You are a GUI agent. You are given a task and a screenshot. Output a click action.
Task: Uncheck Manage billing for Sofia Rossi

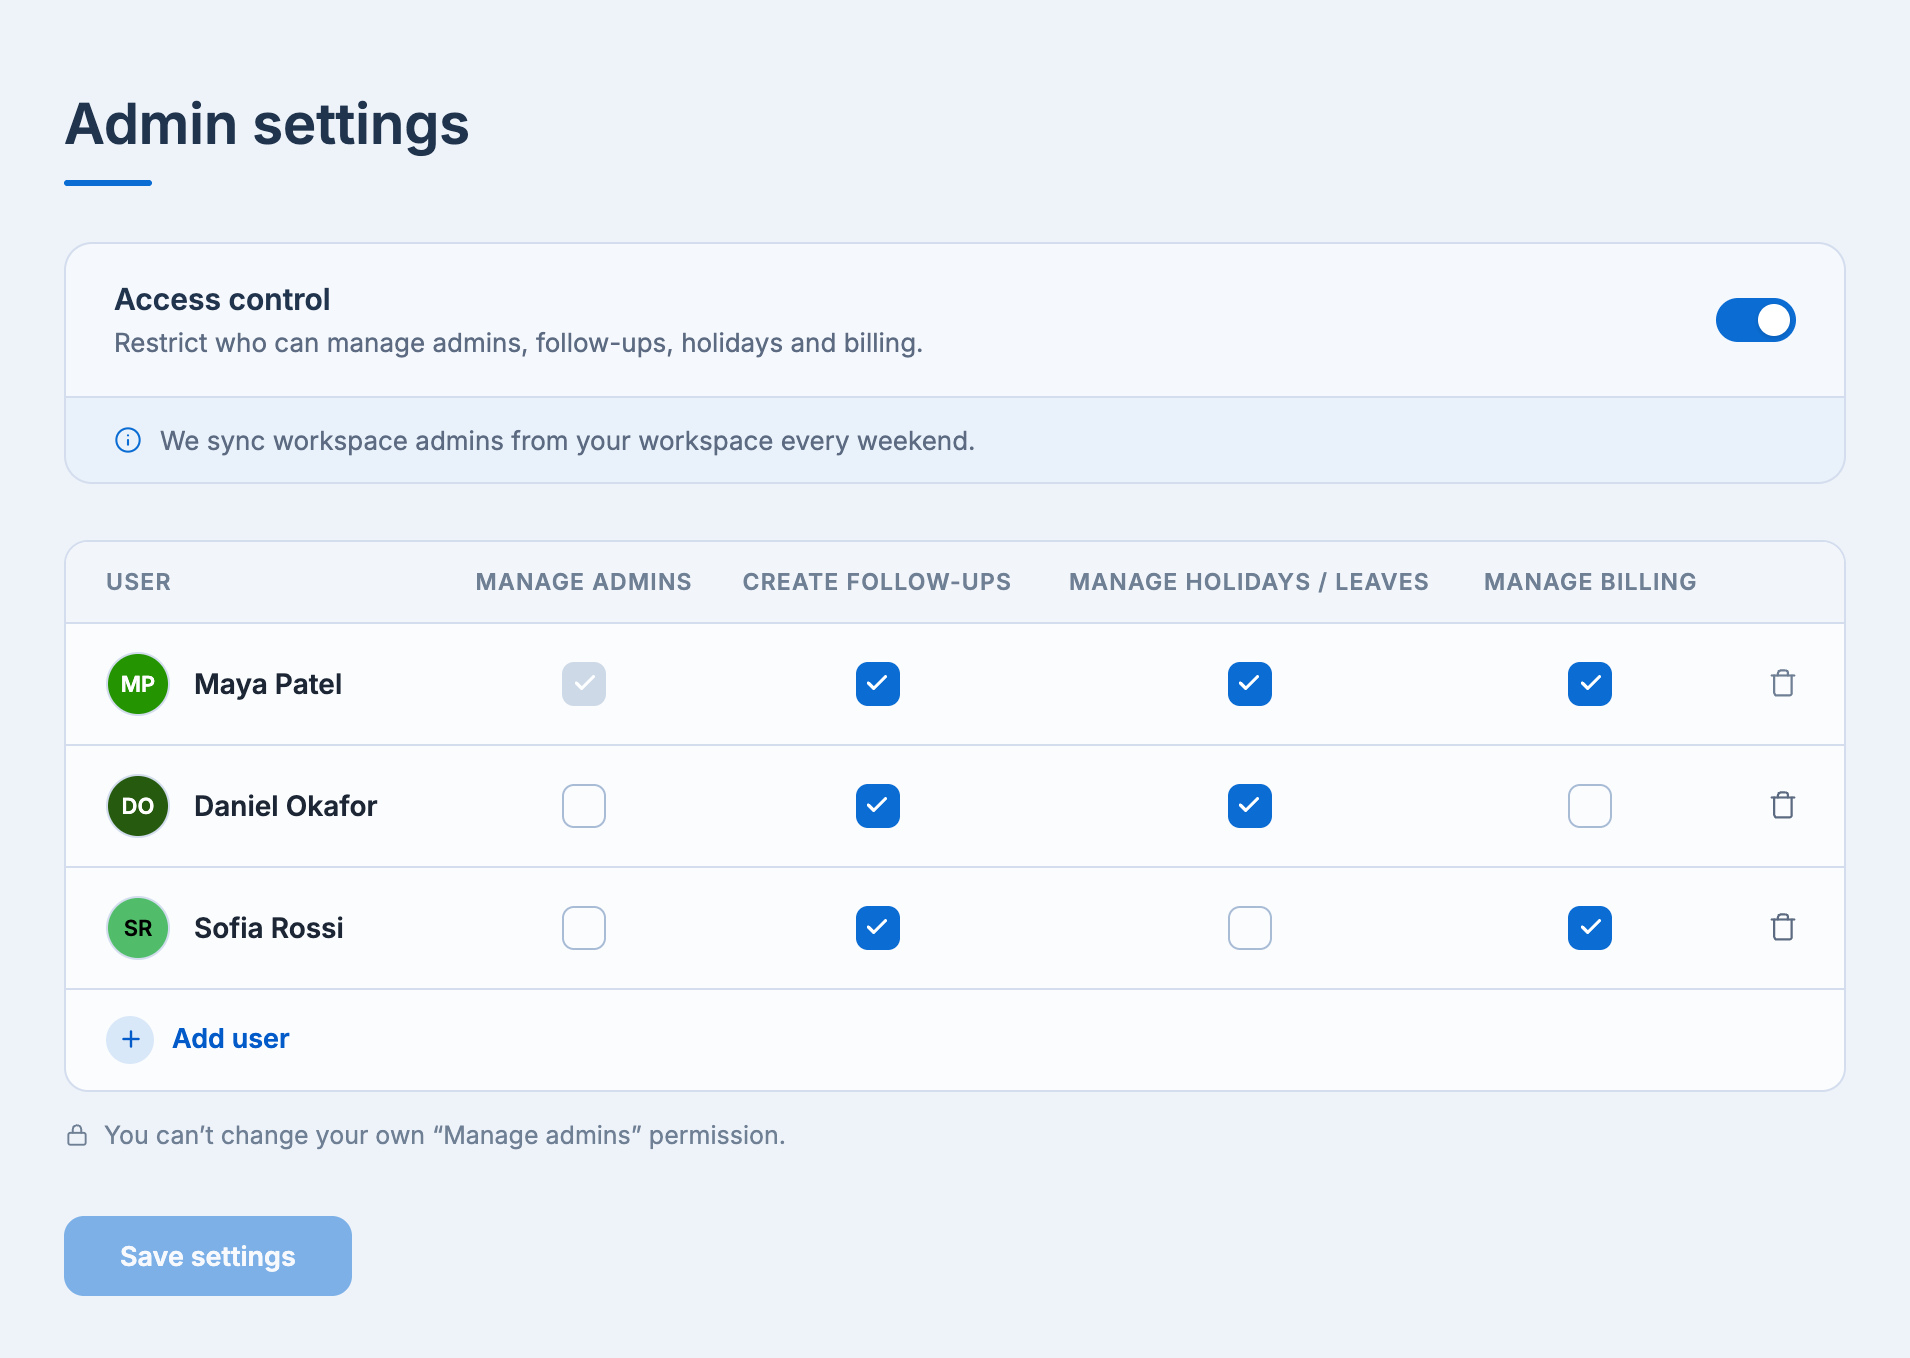1590,928
